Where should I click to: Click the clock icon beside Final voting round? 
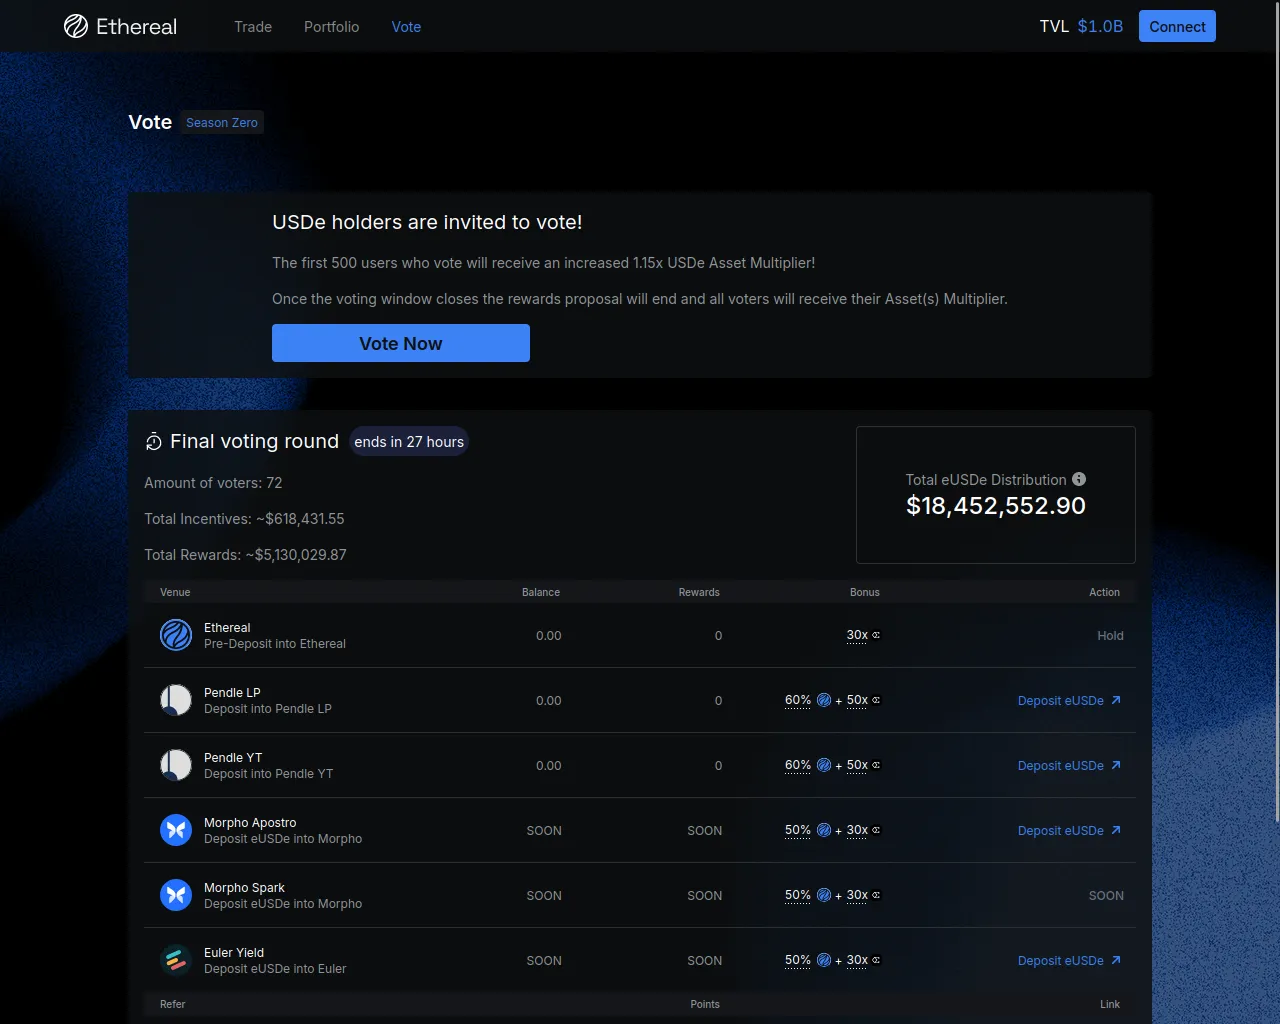(153, 442)
